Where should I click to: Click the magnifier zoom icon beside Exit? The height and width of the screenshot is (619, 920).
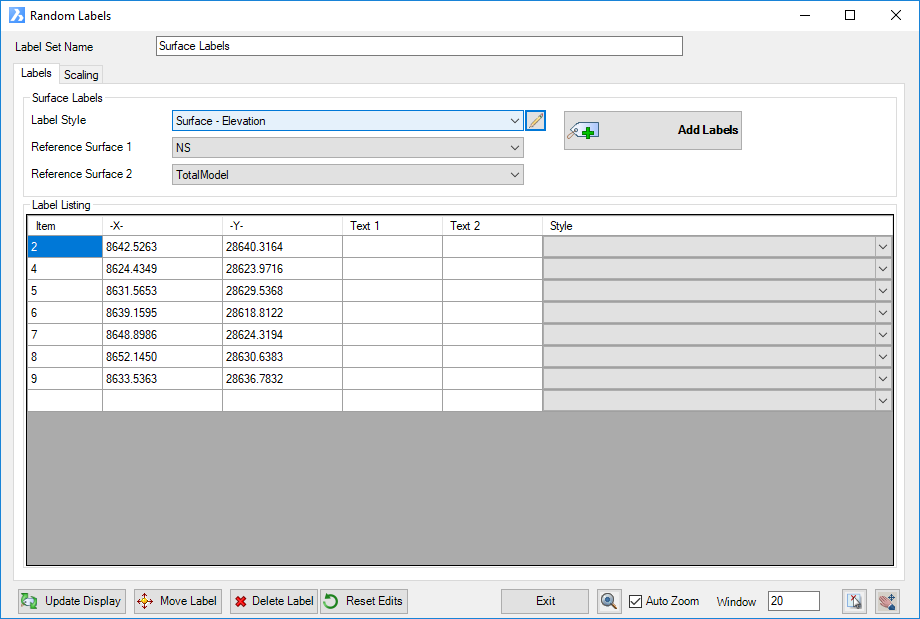(609, 601)
